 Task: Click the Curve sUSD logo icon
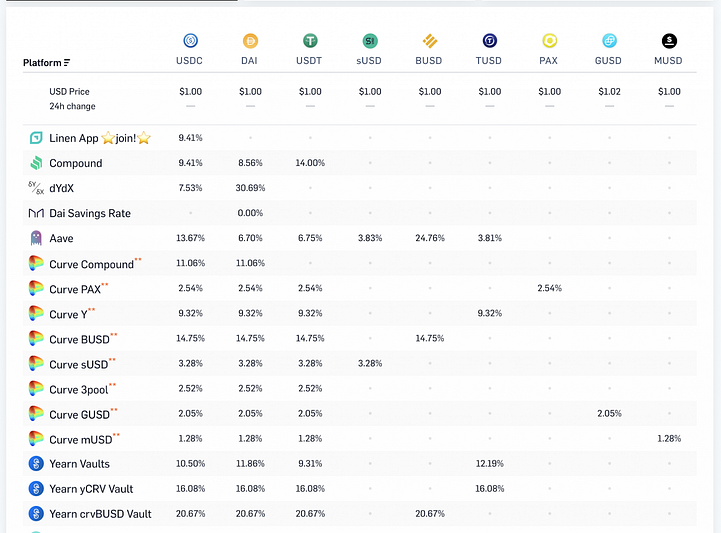36,363
